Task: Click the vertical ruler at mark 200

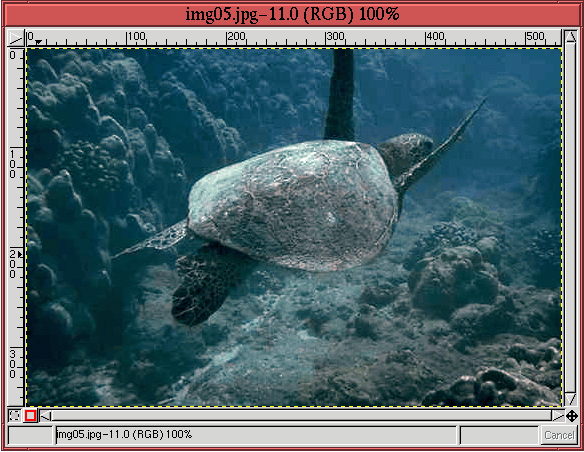Action: point(13,264)
